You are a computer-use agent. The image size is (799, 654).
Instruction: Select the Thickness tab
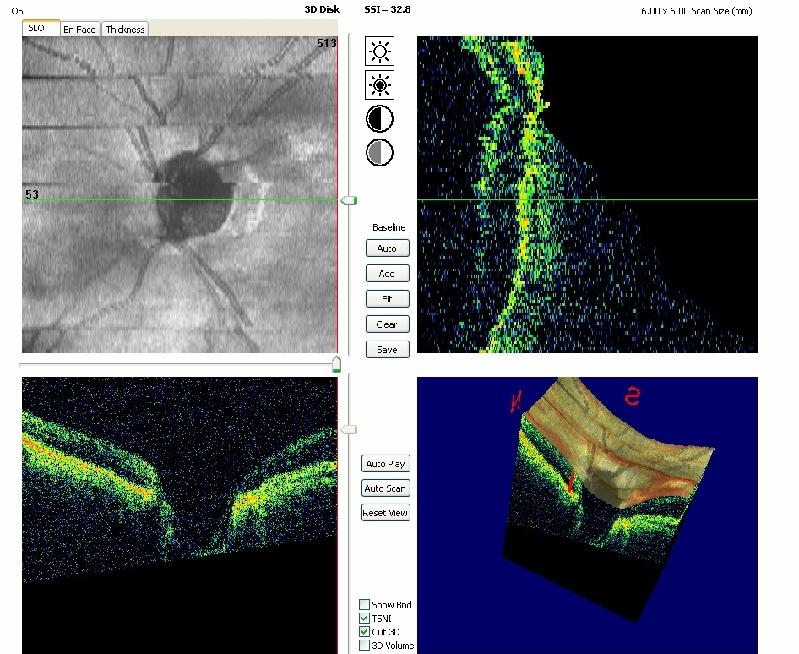(125, 30)
